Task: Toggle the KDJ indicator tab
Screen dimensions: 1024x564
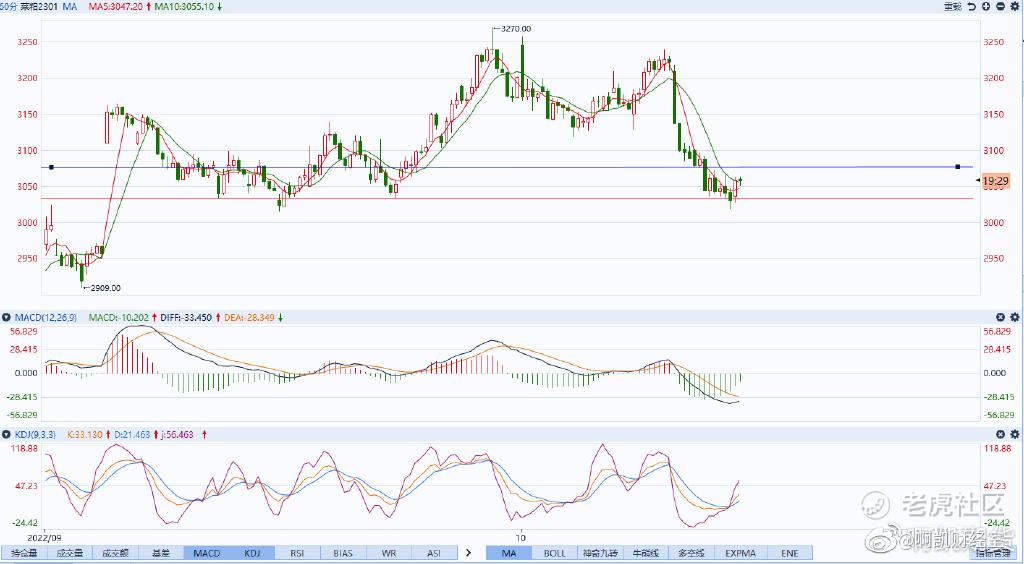Action: pyautogui.click(x=252, y=553)
